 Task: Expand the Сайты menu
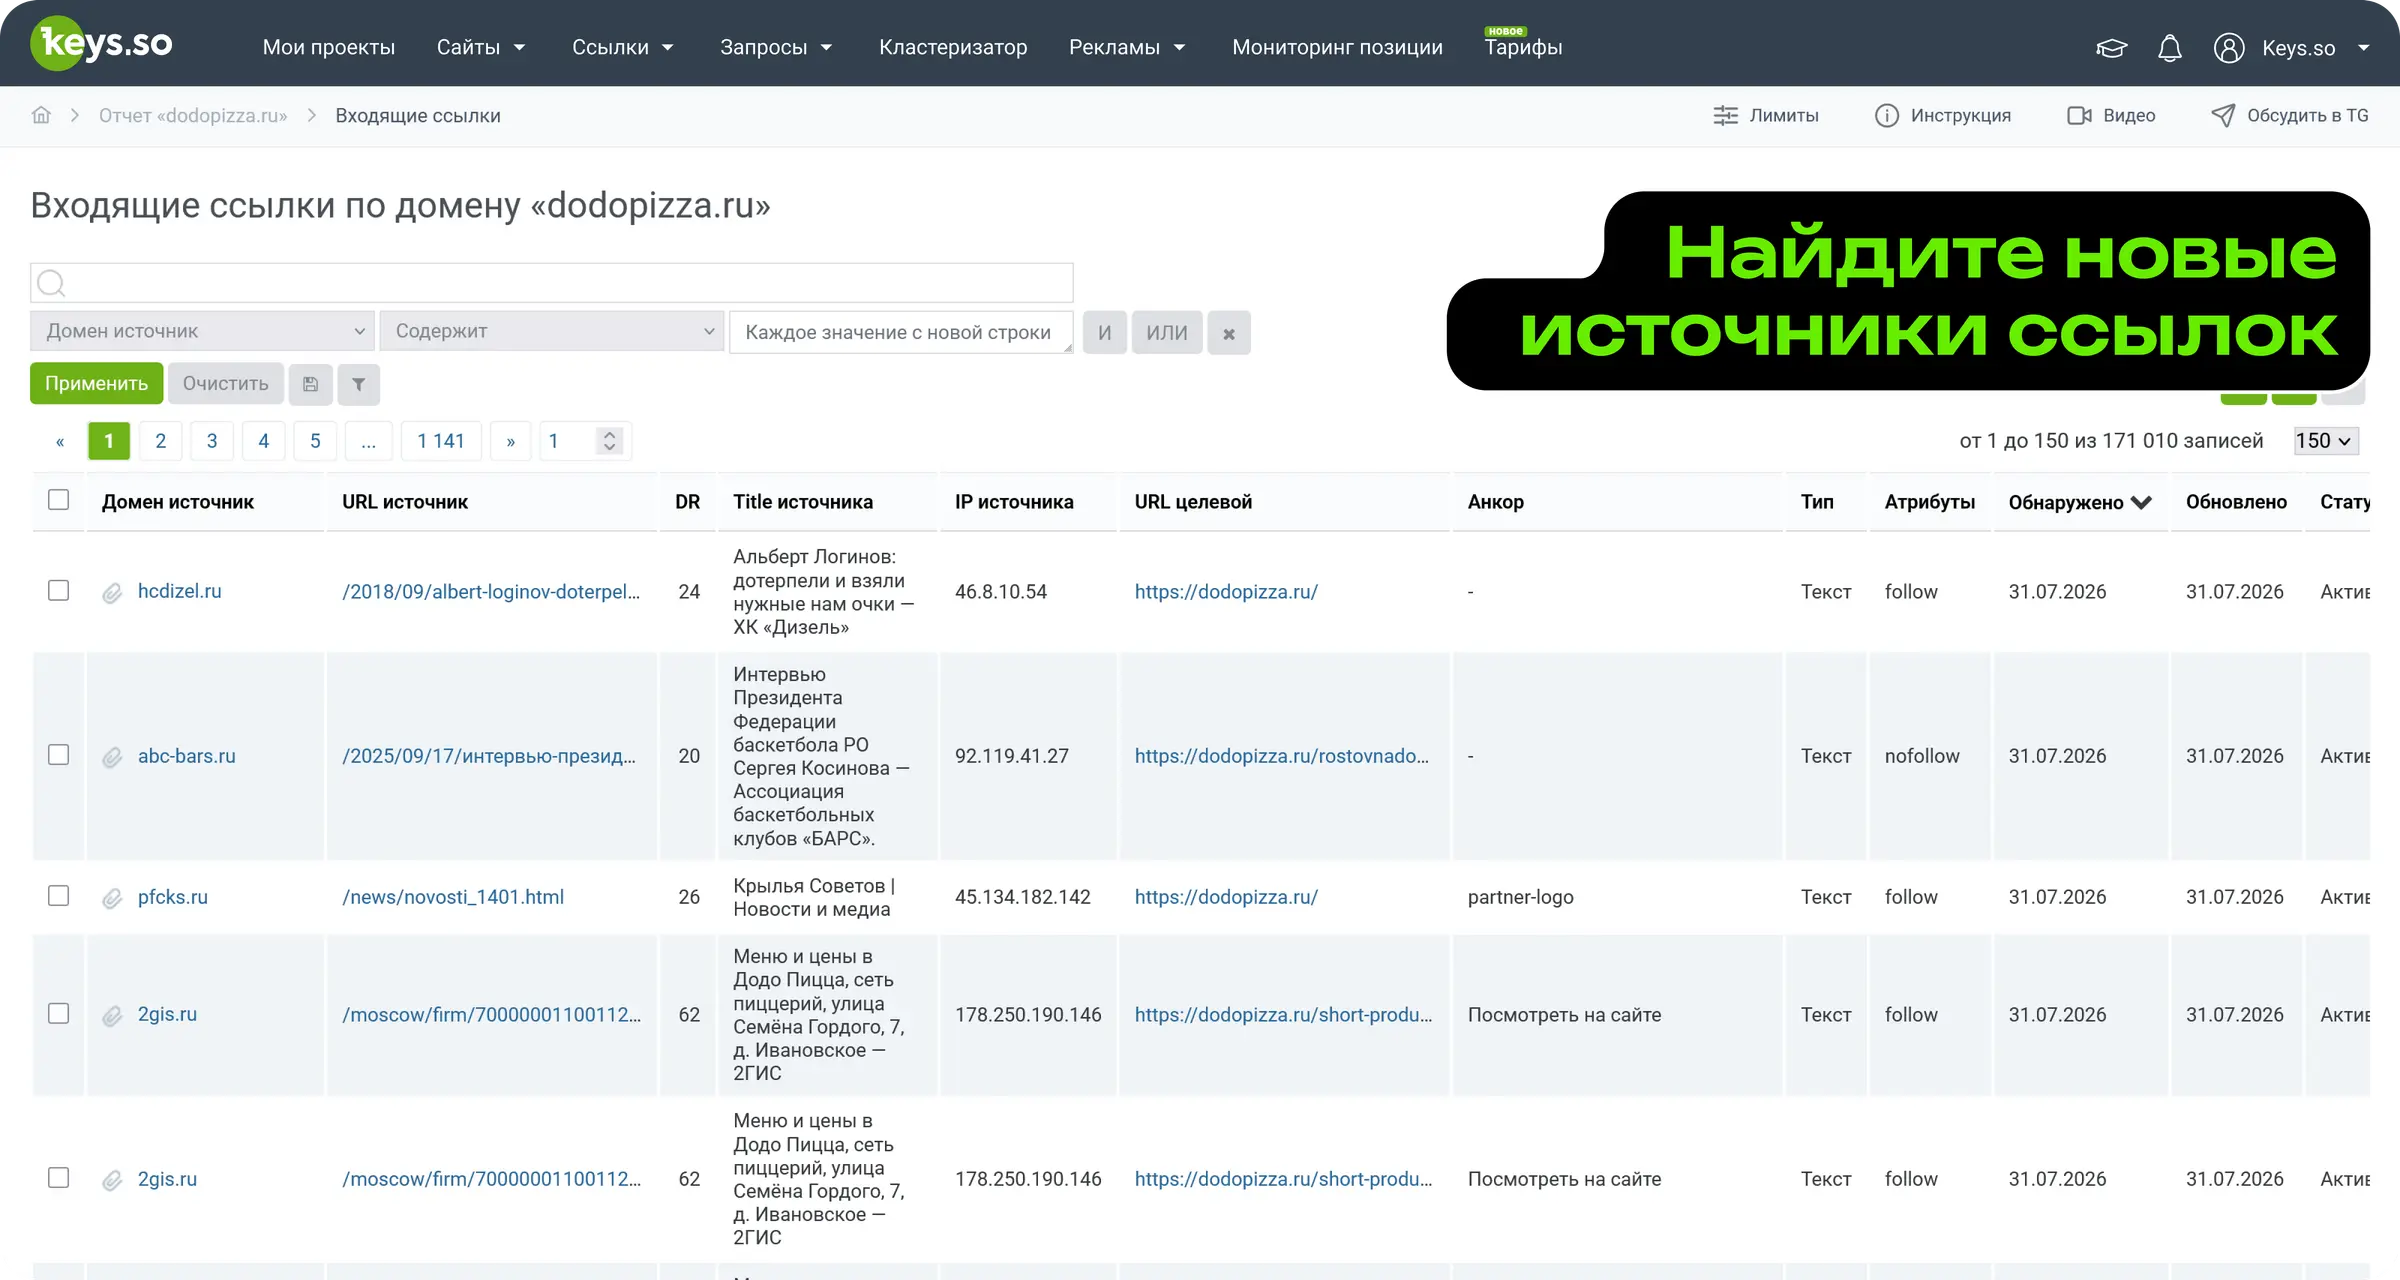pyautogui.click(x=481, y=47)
